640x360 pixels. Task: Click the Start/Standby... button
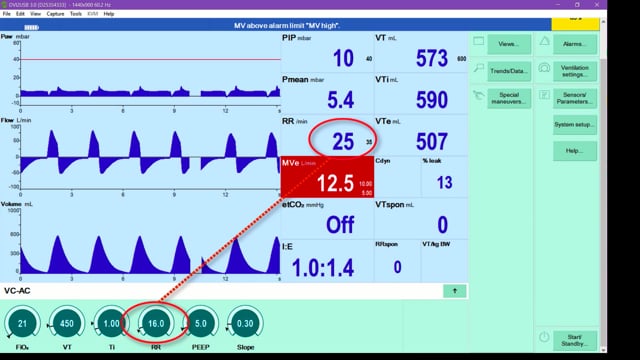(575, 340)
